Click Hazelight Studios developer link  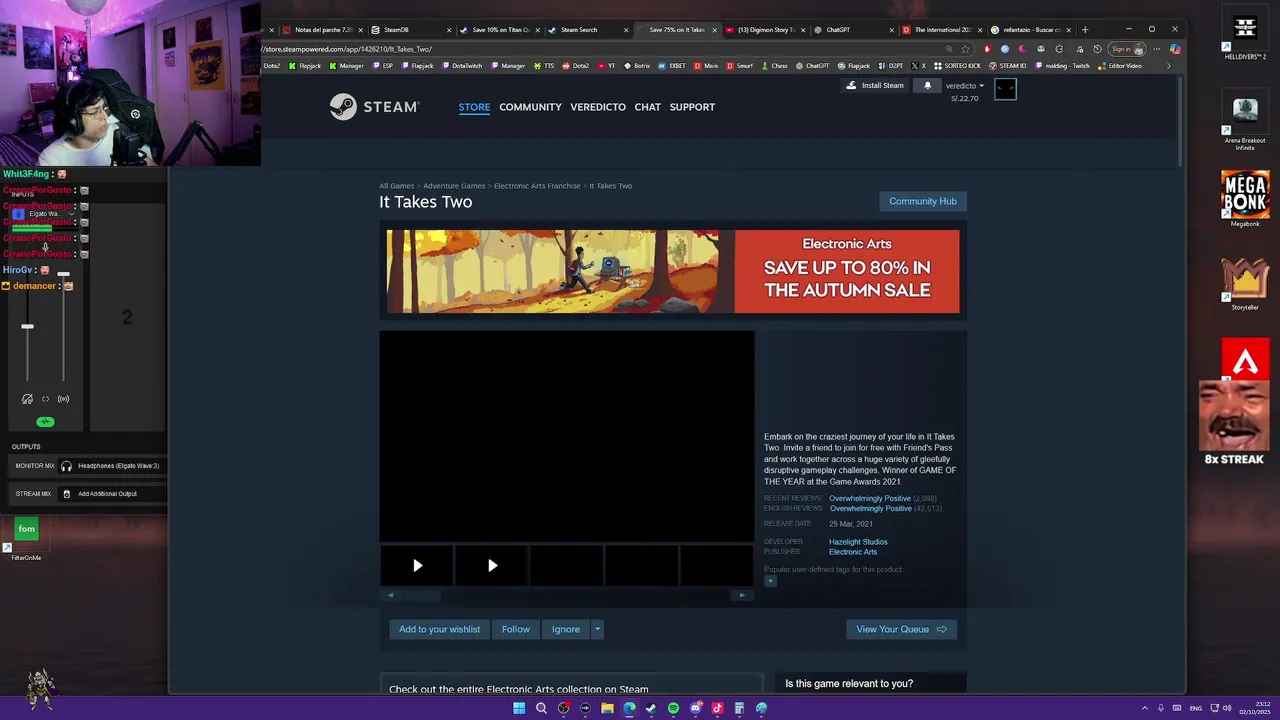[x=858, y=542]
